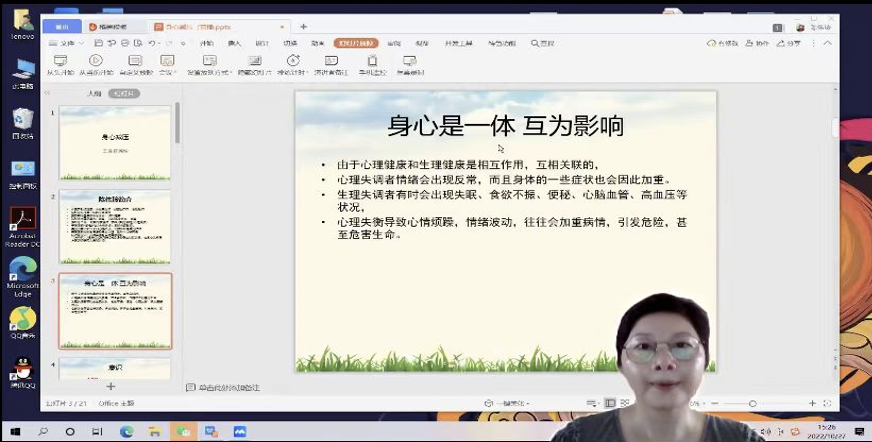Open phone remote control (手机遥控)
Viewport: 872px width, 442px height.
pos(372,65)
